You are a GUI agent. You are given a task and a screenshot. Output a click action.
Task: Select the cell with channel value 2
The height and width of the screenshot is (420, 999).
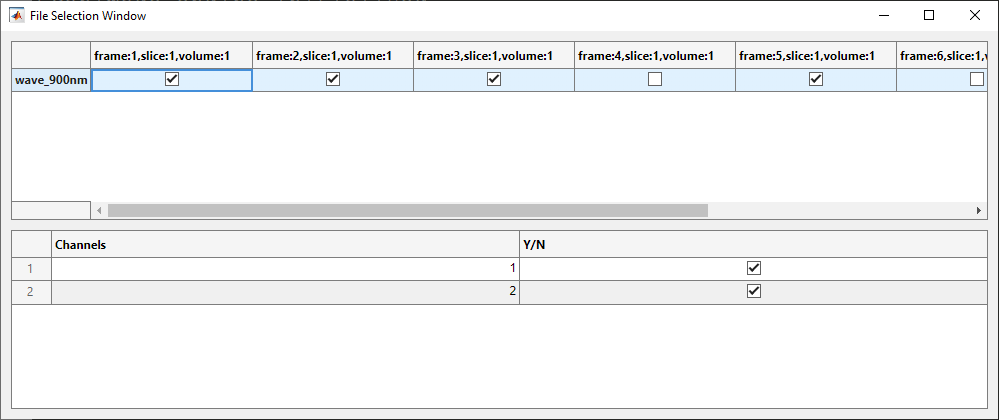[285, 291]
